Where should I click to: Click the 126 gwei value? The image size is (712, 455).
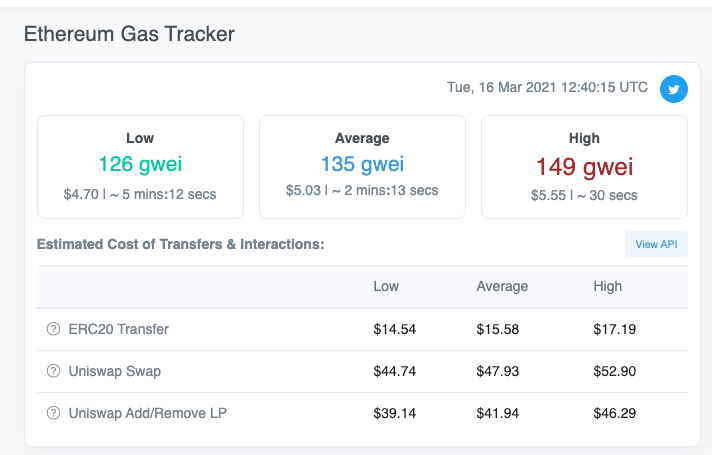tap(140, 164)
